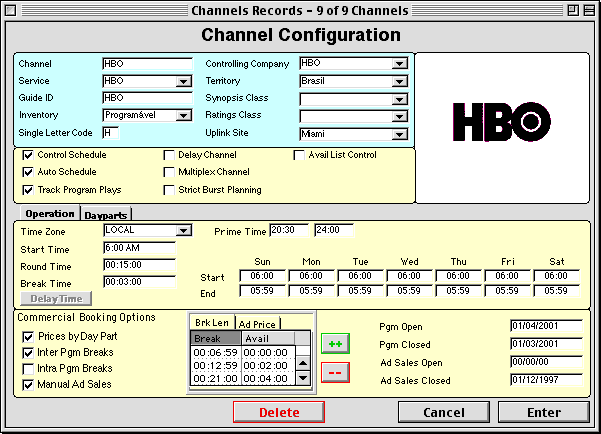The width and height of the screenshot is (601, 434).
Task: Click the Fri End time field
Action: 507,291
